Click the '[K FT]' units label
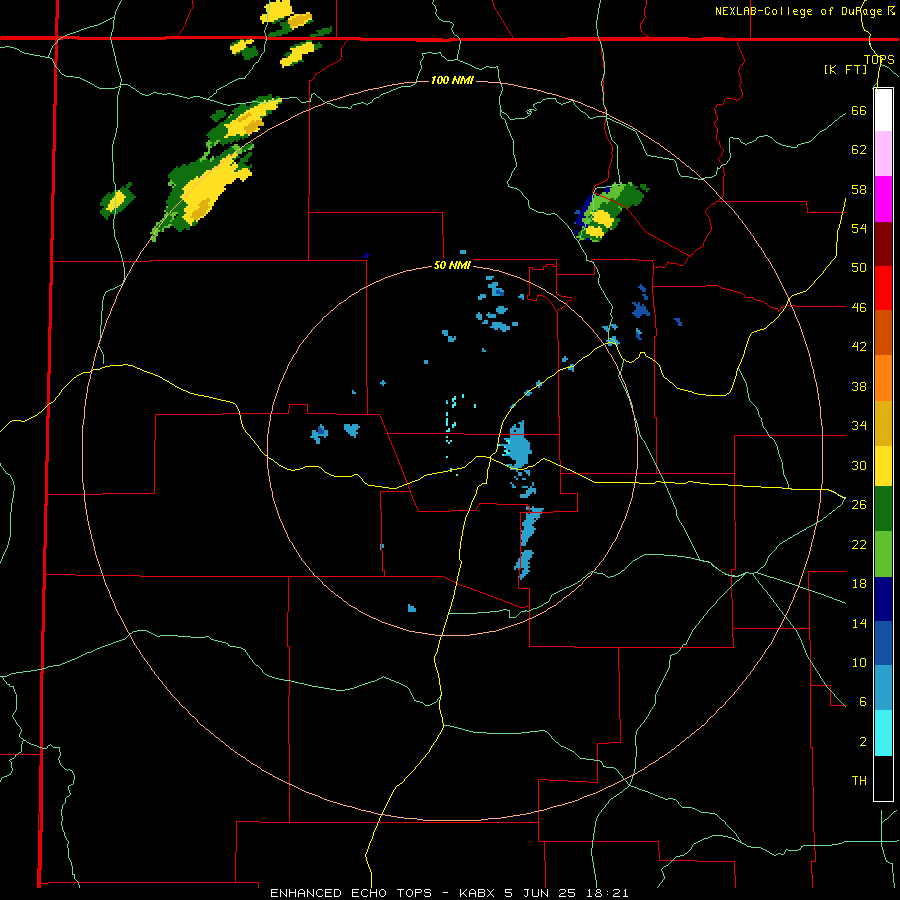 pyautogui.click(x=845, y=69)
